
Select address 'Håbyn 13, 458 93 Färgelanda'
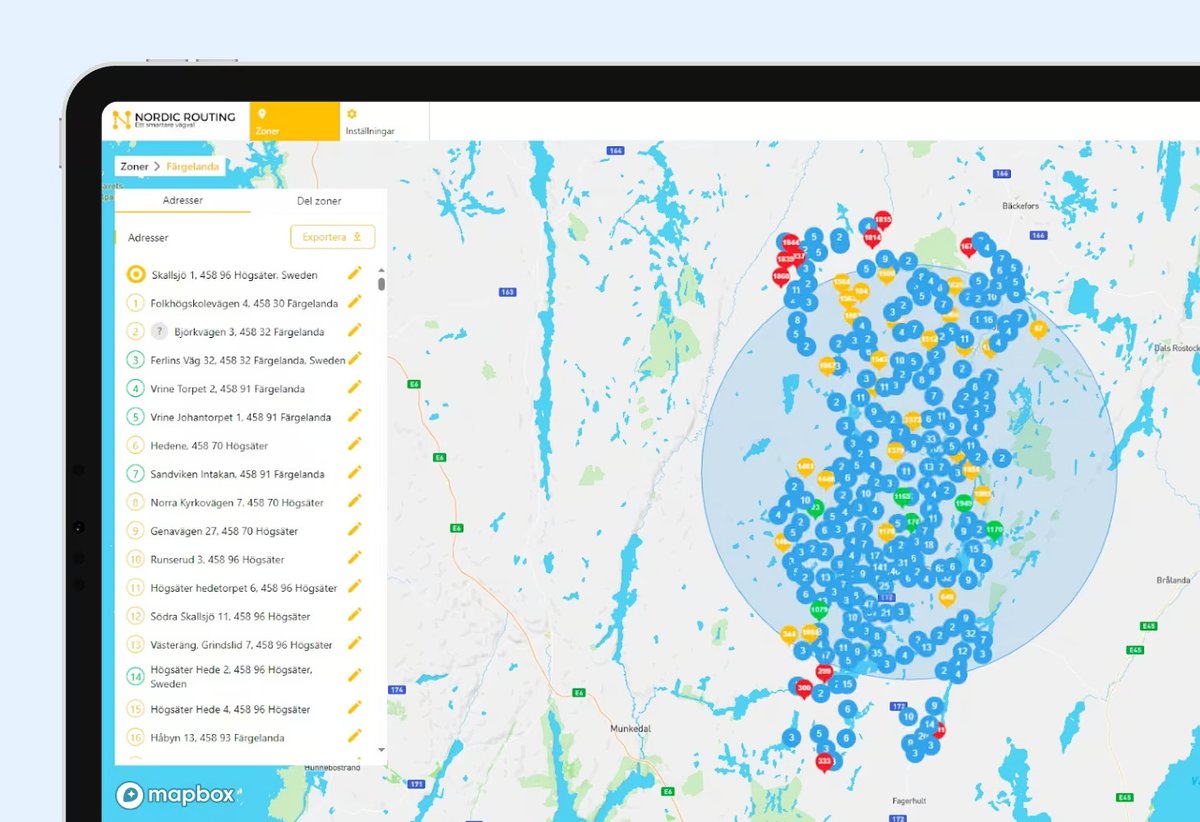(x=217, y=737)
